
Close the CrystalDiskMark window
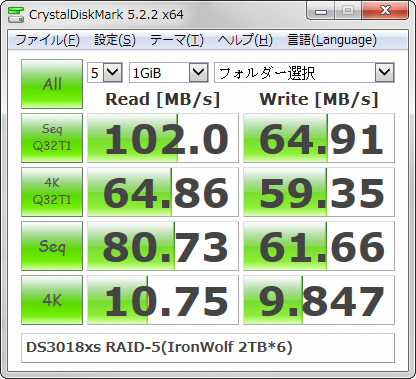pos(385,11)
